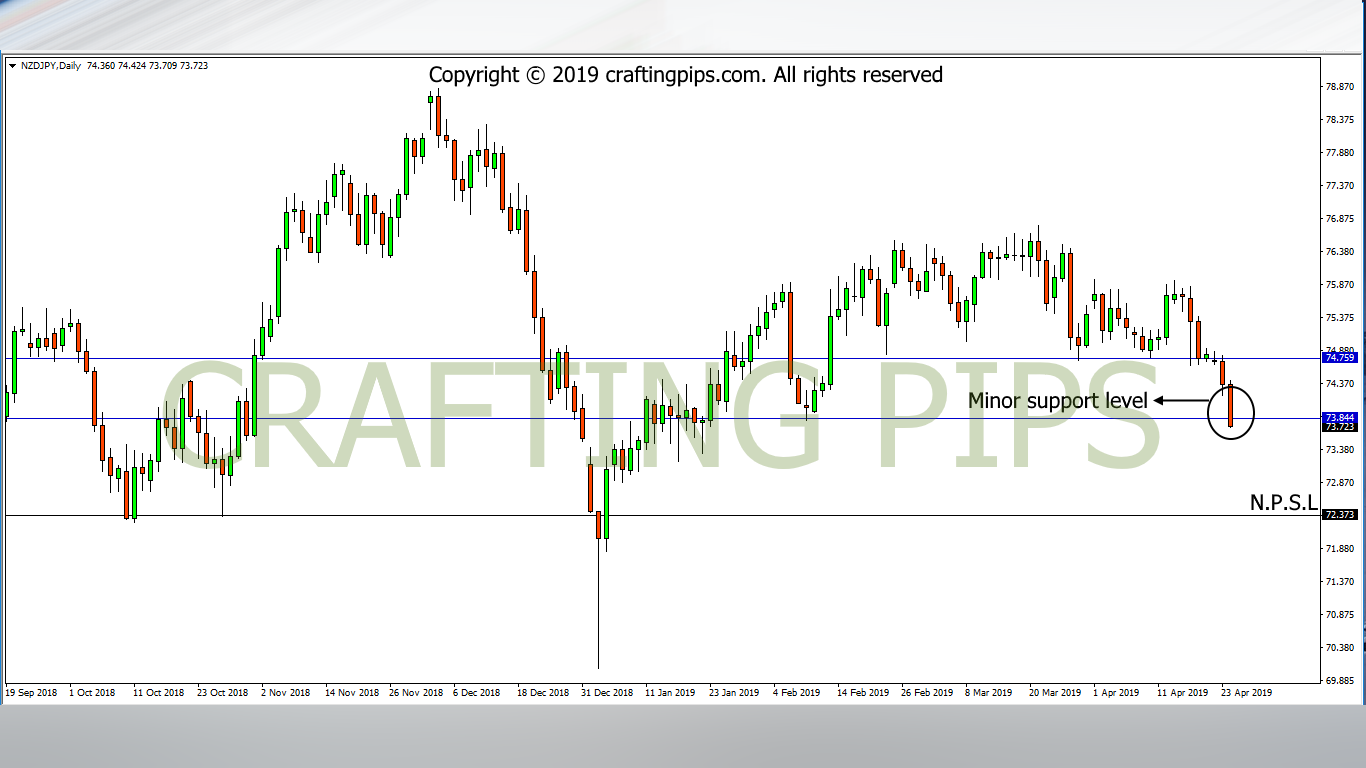Viewport: 1366px width, 768px height.
Task: Click the 23 Oct 2018 date label
Action: click(x=222, y=692)
